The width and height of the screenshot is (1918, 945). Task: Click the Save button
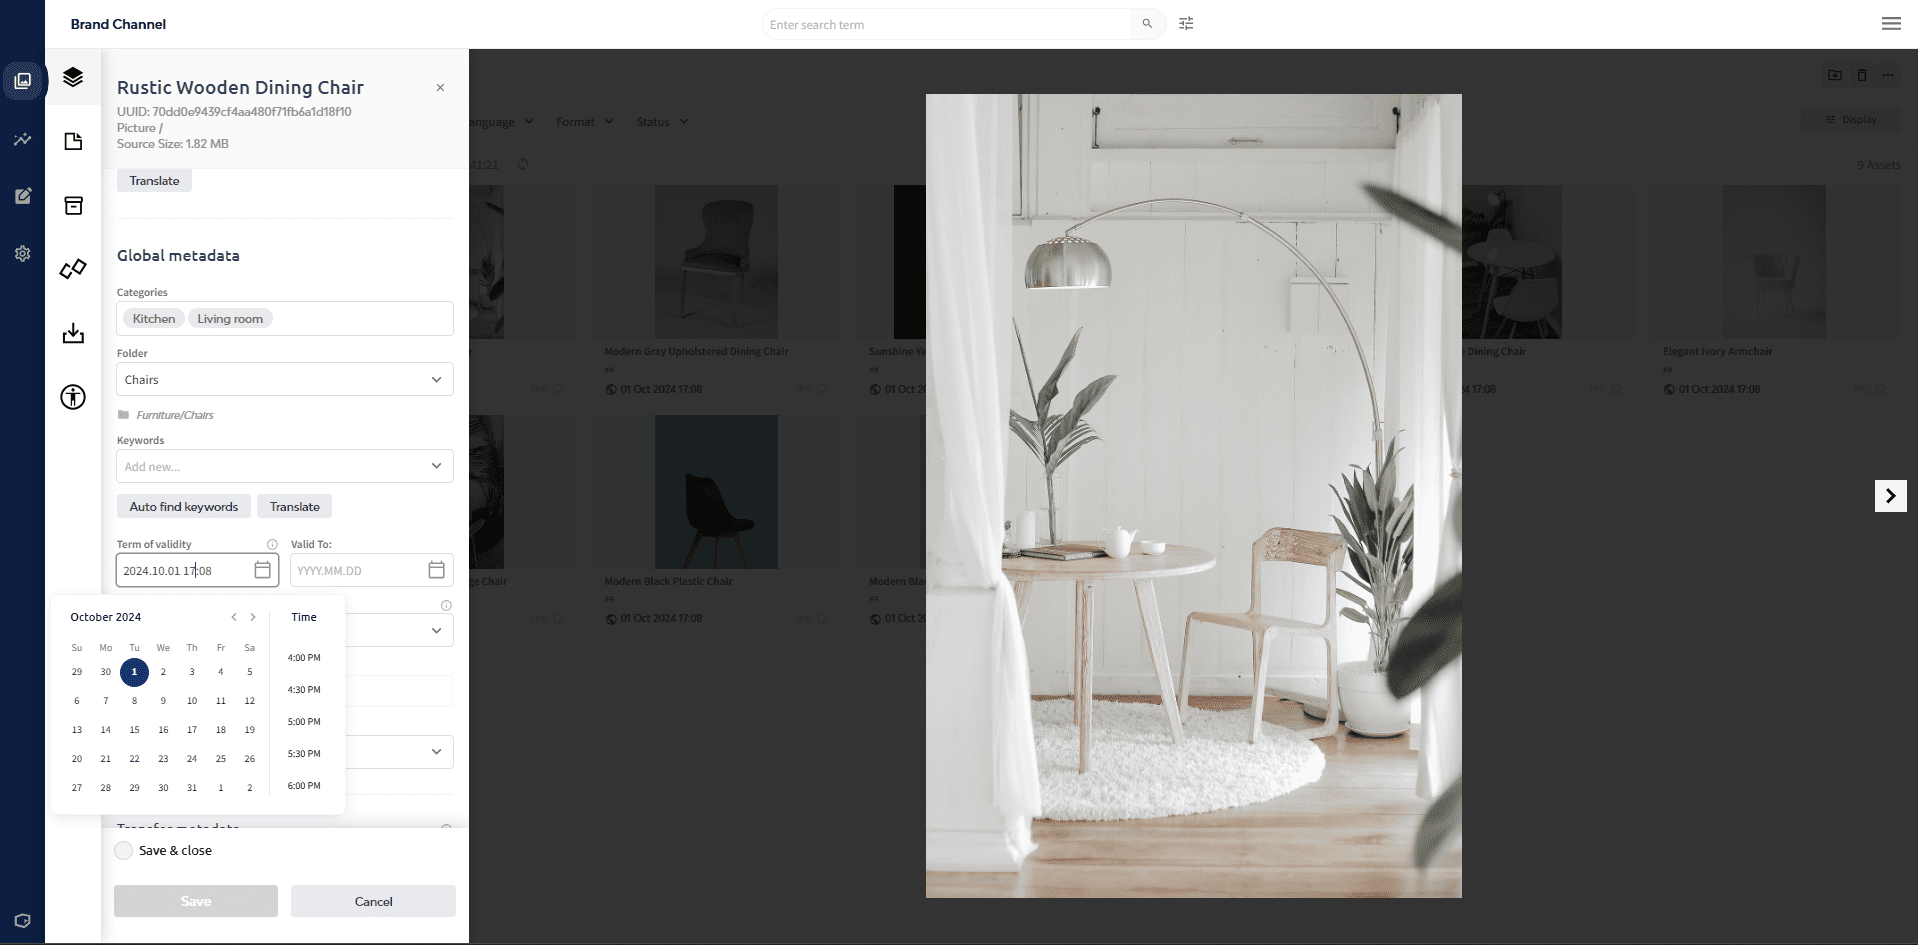tap(196, 901)
